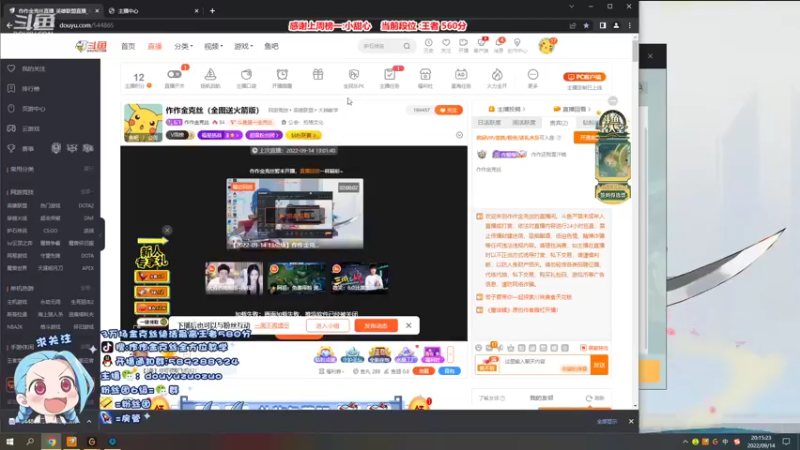
Task: Click the search magnifier icon
Action: click(407, 46)
